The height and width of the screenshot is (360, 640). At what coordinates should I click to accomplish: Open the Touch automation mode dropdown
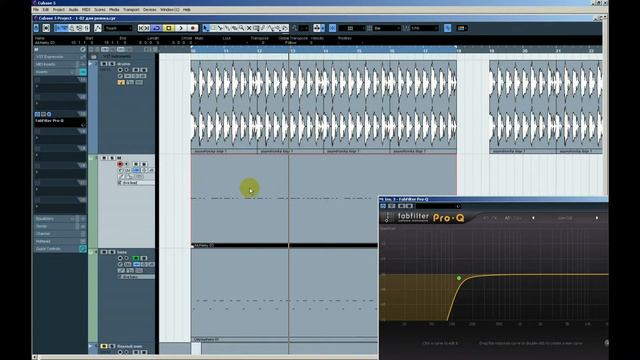click(118, 28)
